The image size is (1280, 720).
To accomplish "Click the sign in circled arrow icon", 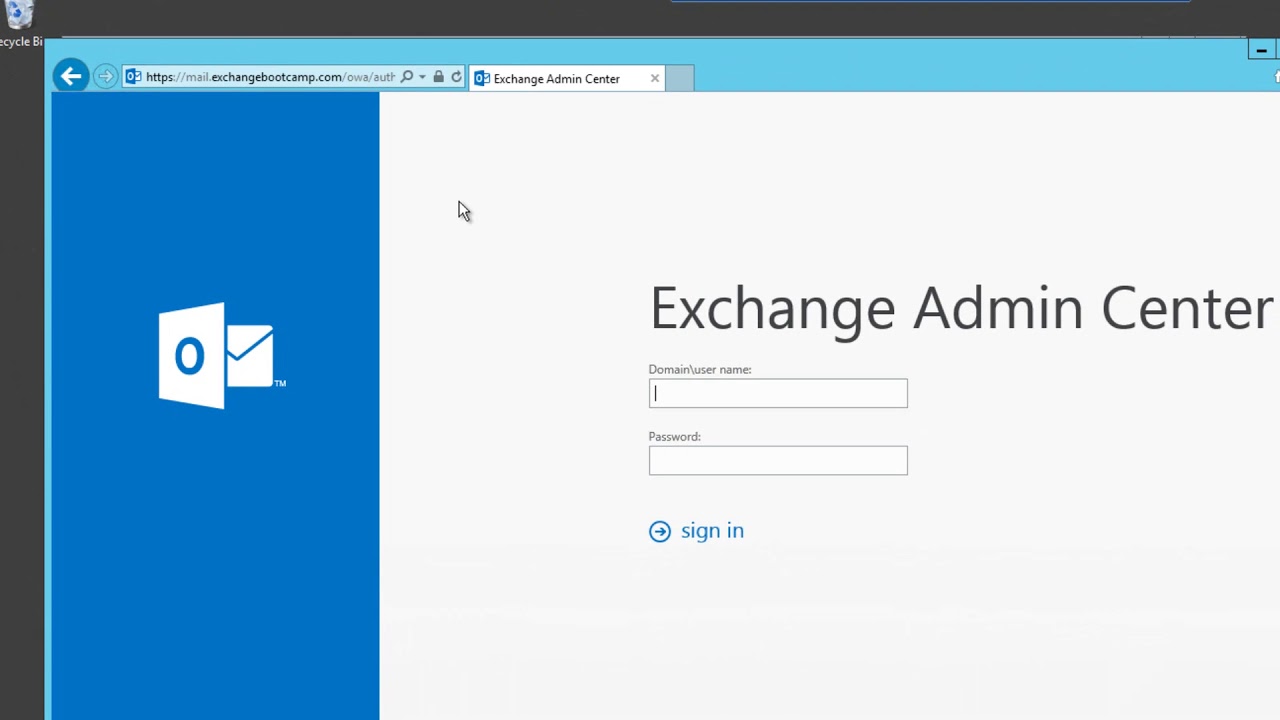I will (x=660, y=531).
